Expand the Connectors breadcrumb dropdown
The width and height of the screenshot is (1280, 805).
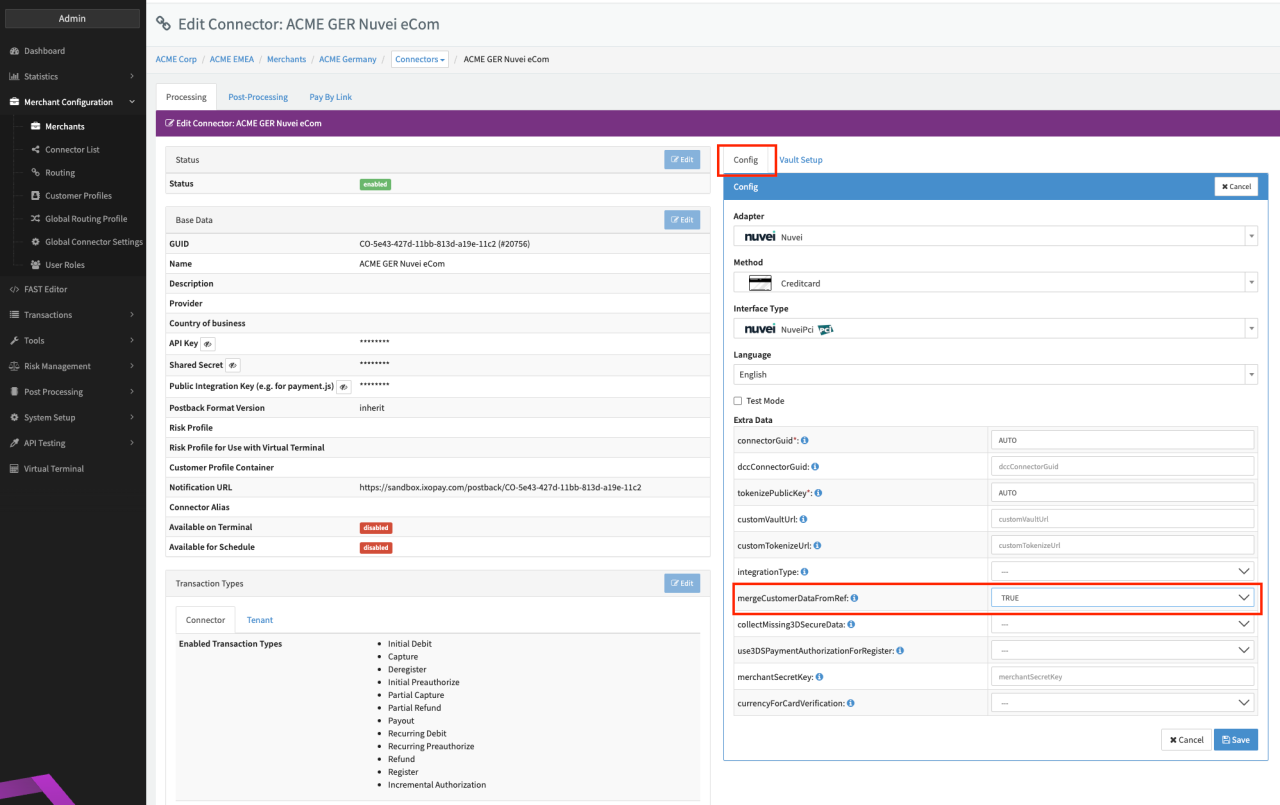pyautogui.click(x=419, y=60)
